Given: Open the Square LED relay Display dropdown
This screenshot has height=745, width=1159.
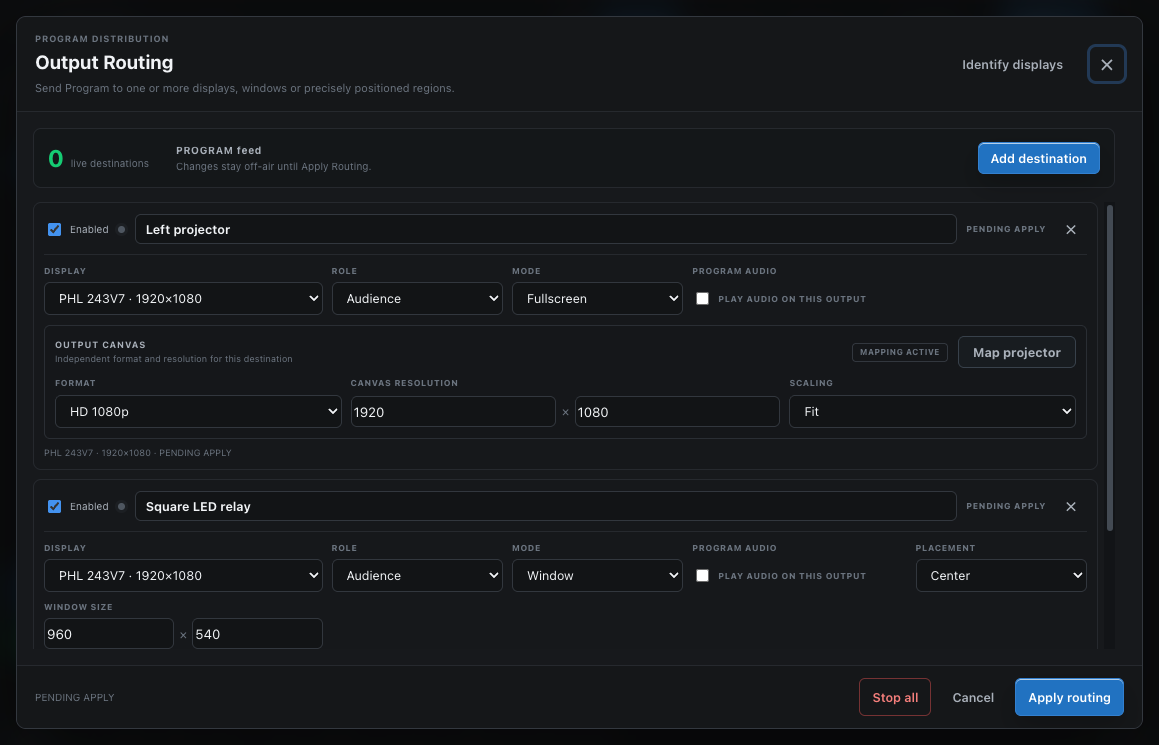Looking at the screenshot, I should coord(183,576).
